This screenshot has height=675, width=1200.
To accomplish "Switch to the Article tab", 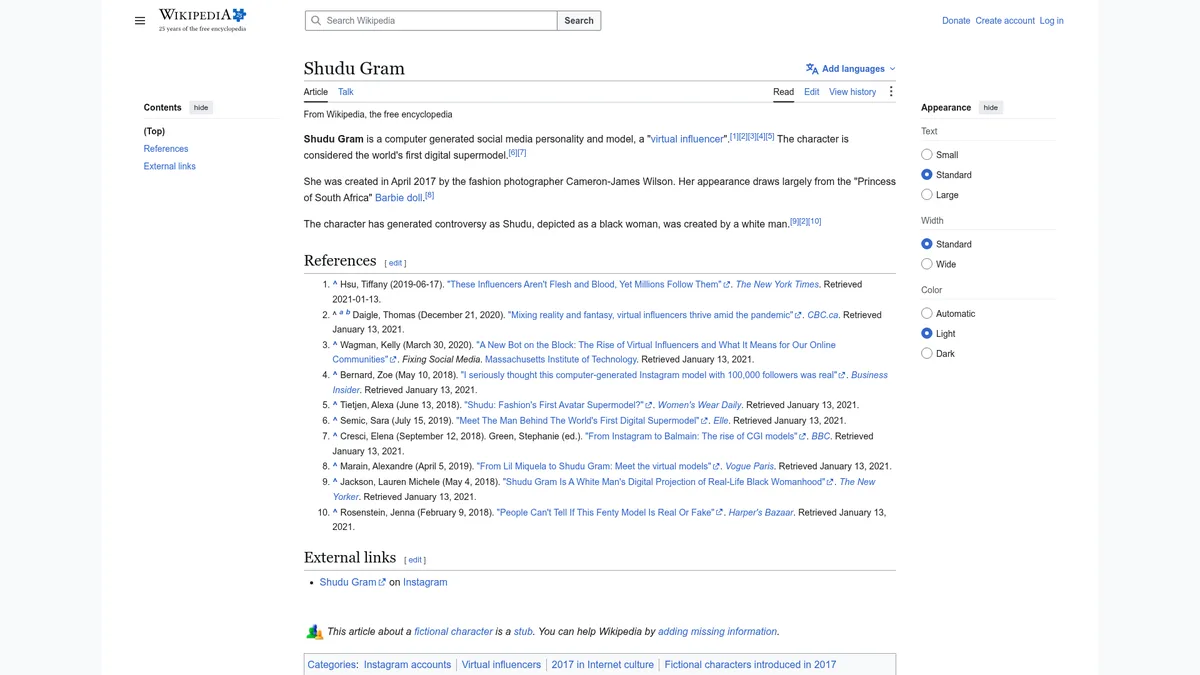I will click(316, 92).
